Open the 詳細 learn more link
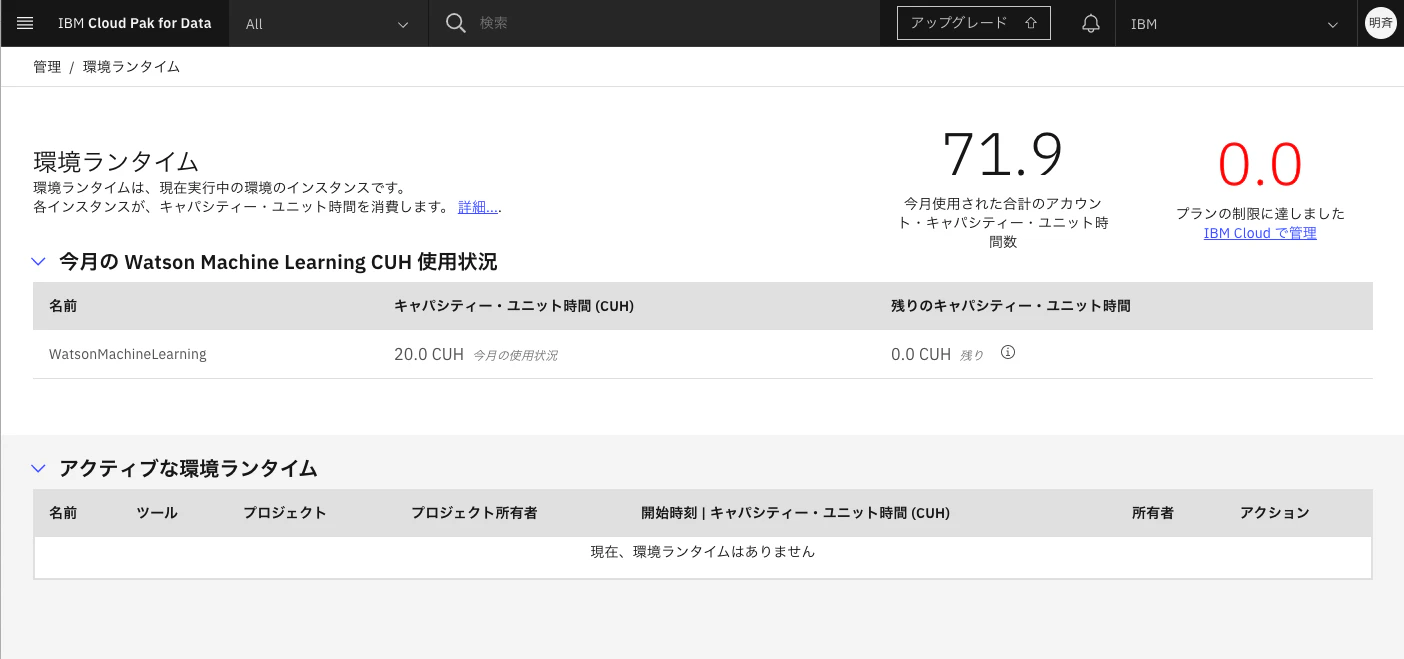 (478, 207)
